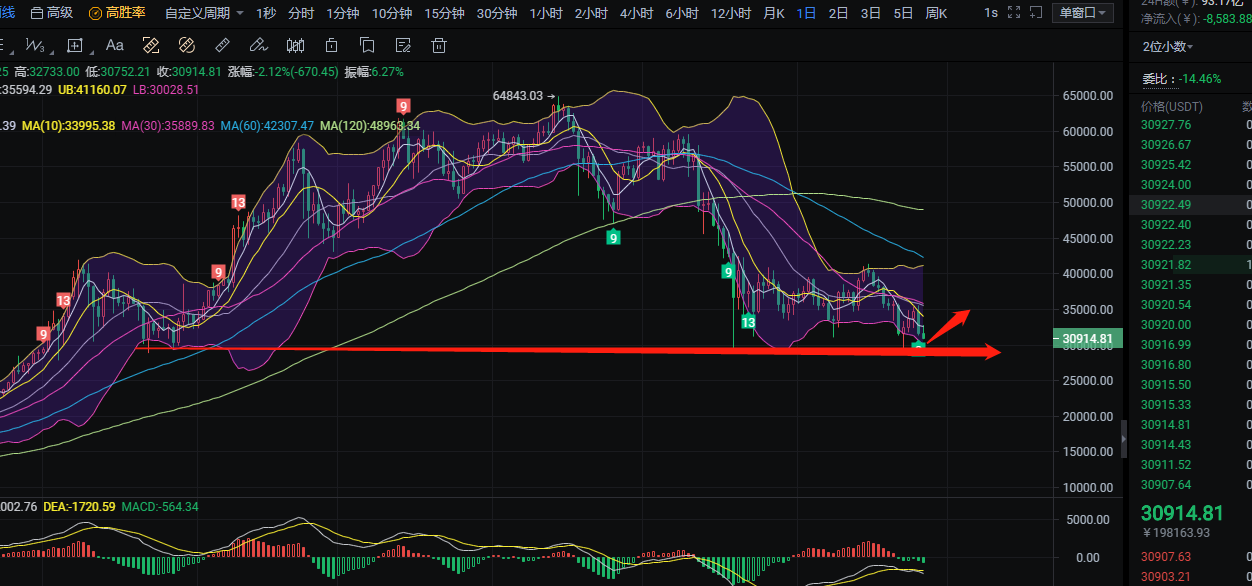The height and width of the screenshot is (586, 1252).
Task: Select the freehand brush drawing tool
Action: [258, 45]
